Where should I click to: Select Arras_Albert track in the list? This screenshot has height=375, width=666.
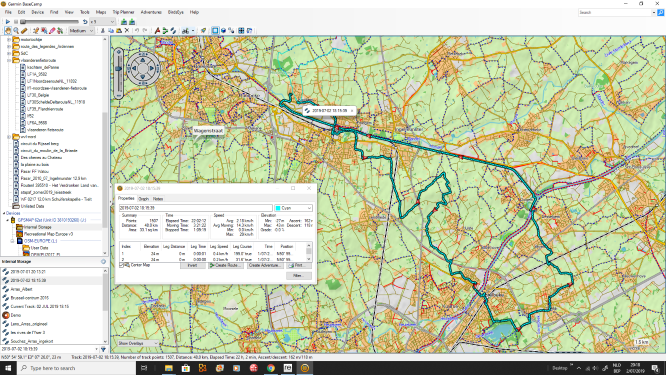[21, 289]
